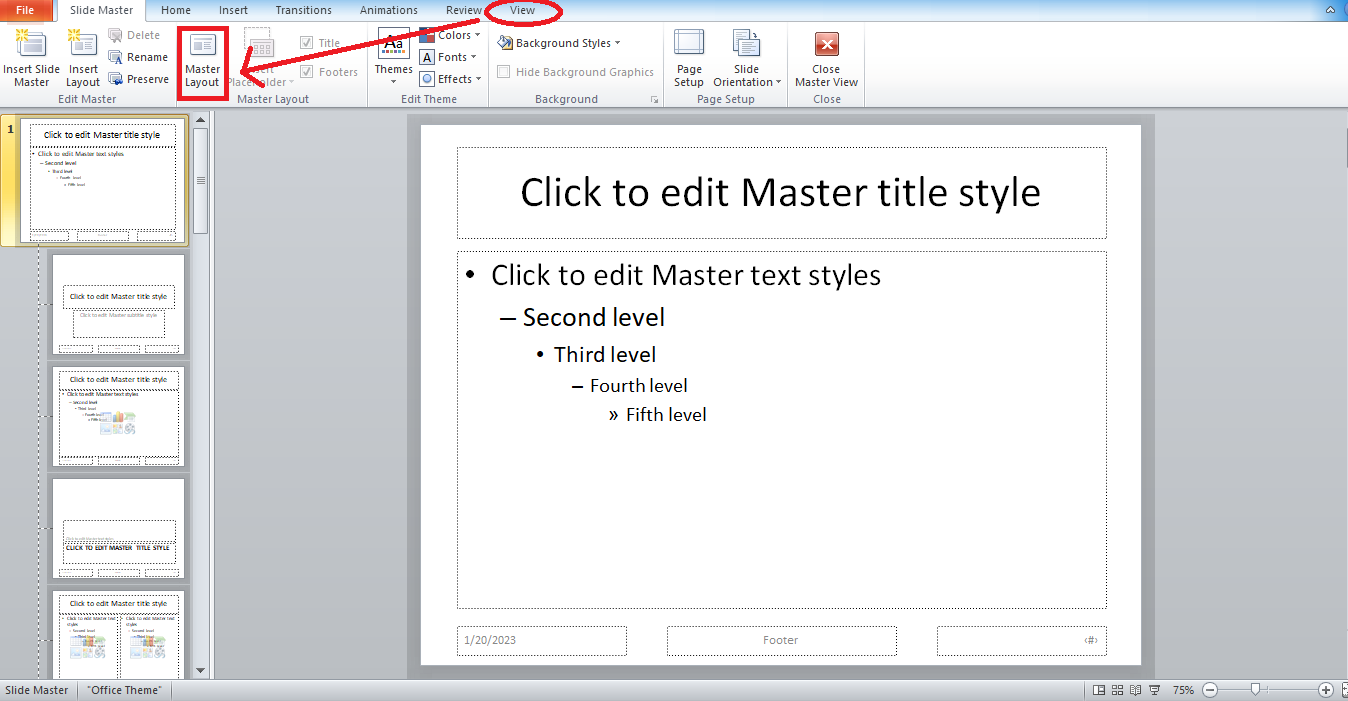Click the Background dialog launcher
Viewport: 1348px width, 701px height.
click(x=654, y=98)
